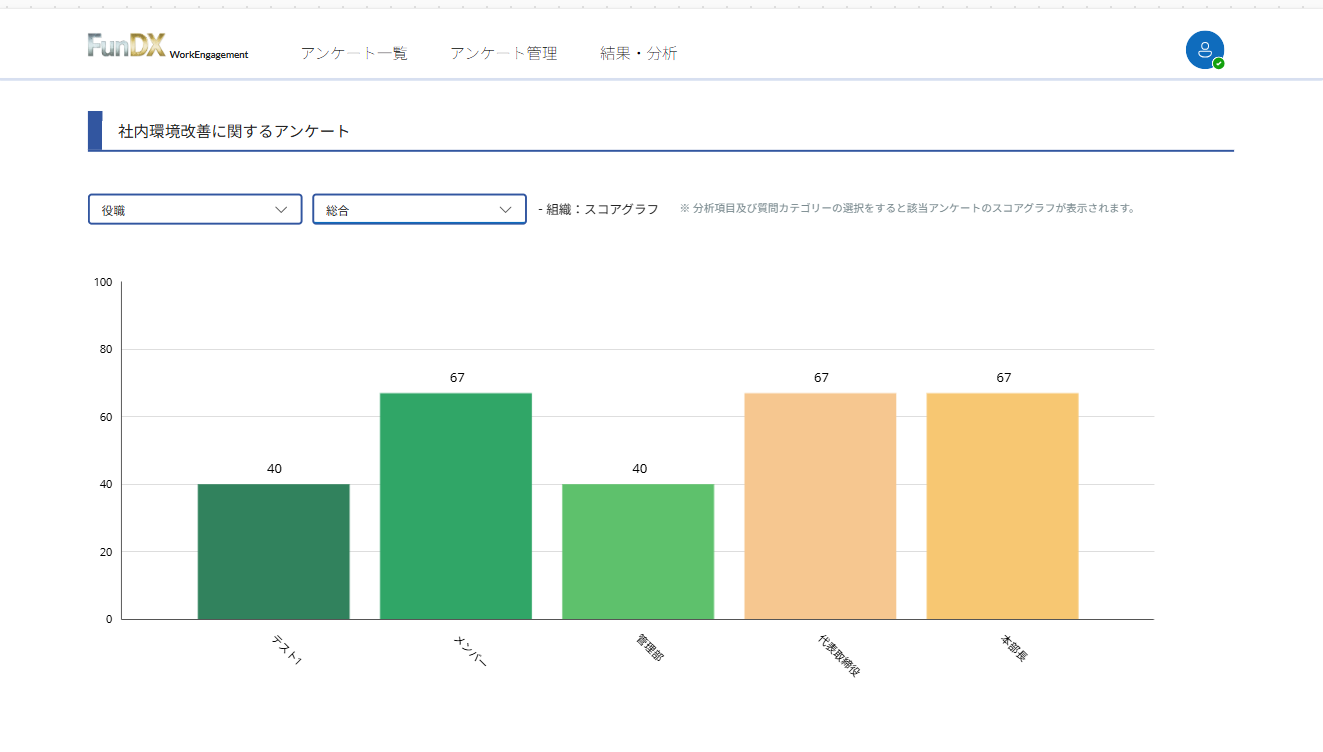Screen dimensions: 1323x752
Task: Switch to the 結果・分析 section
Action: pos(638,54)
